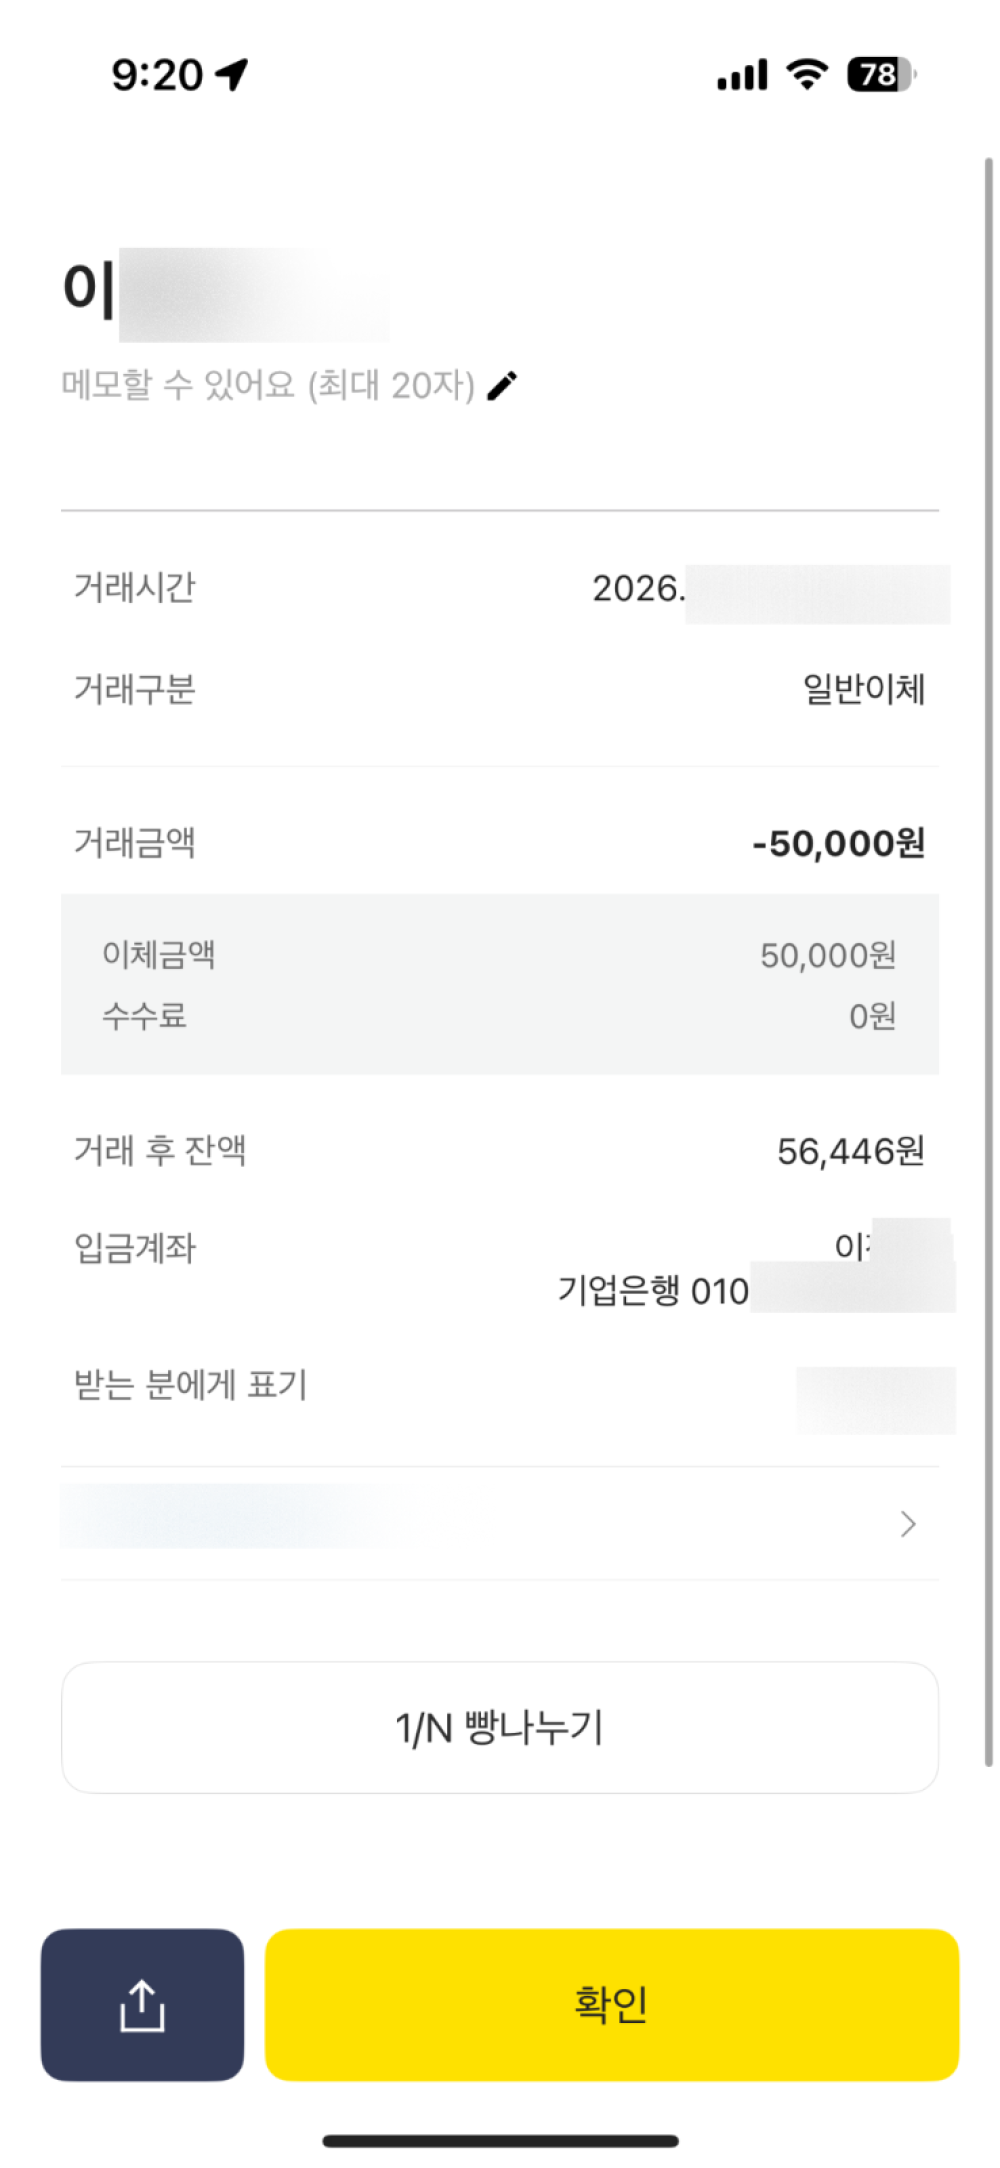The image size is (1000, 2168).
Task: Tap the 받는 분에게 표기 label
Action: click(x=191, y=1385)
